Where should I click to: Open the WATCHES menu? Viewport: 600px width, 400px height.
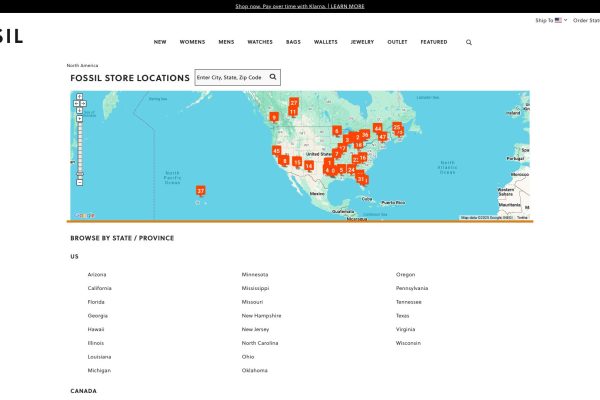[x=260, y=42]
